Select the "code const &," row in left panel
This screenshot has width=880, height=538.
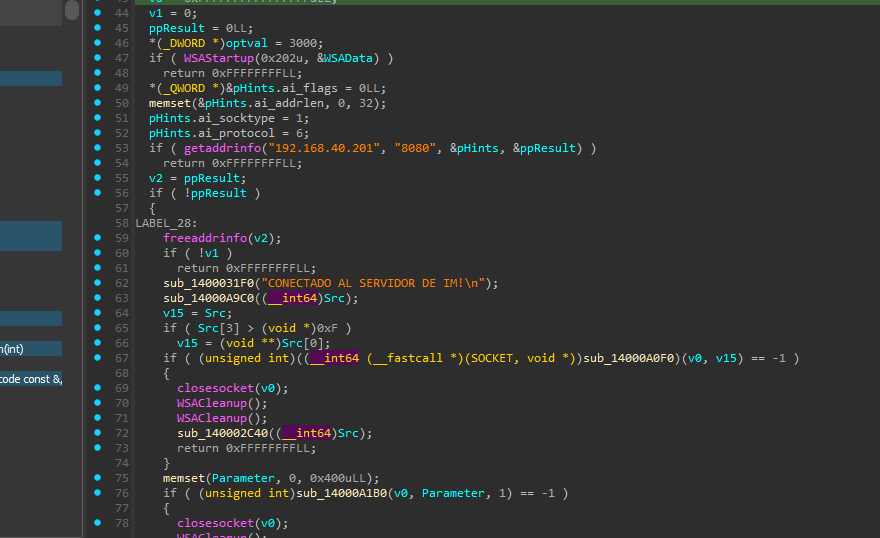coord(31,379)
